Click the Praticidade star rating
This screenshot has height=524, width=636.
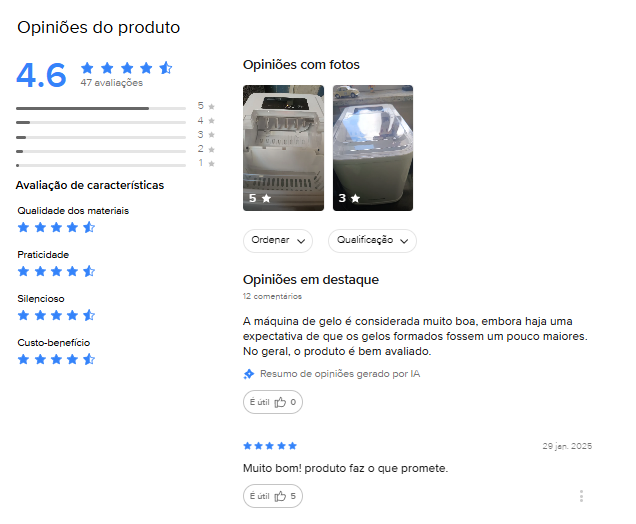point(56,271)
